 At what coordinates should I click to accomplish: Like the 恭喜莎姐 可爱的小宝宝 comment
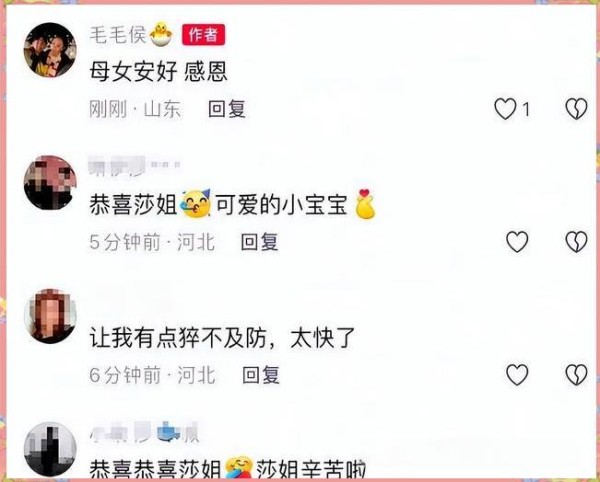coord(517,242)
